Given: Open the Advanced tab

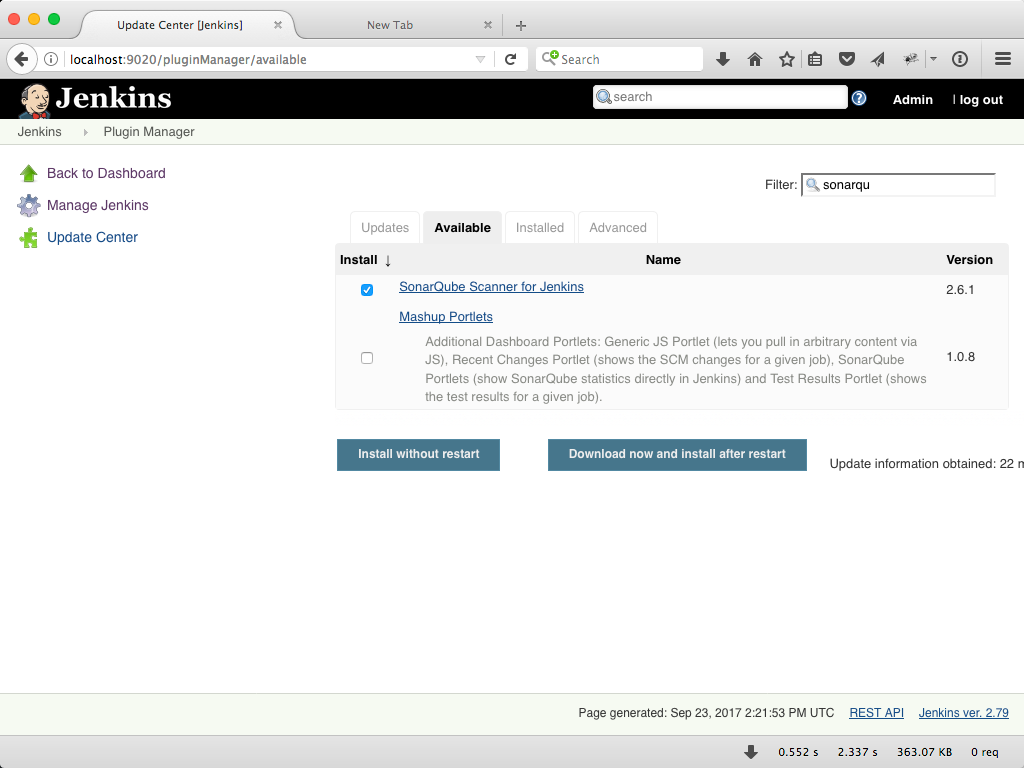Looking at the screenshot, I should click(x=618, y=227).
